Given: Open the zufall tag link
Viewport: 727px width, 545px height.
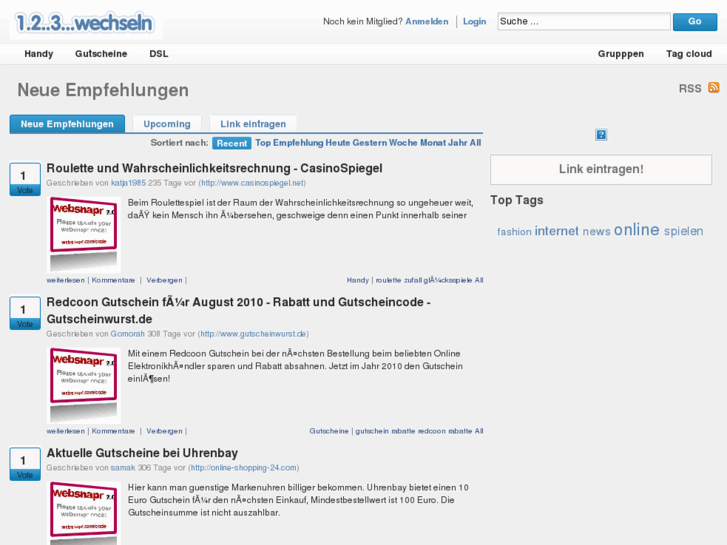Looking at the screenshot, I should [413, 280].
